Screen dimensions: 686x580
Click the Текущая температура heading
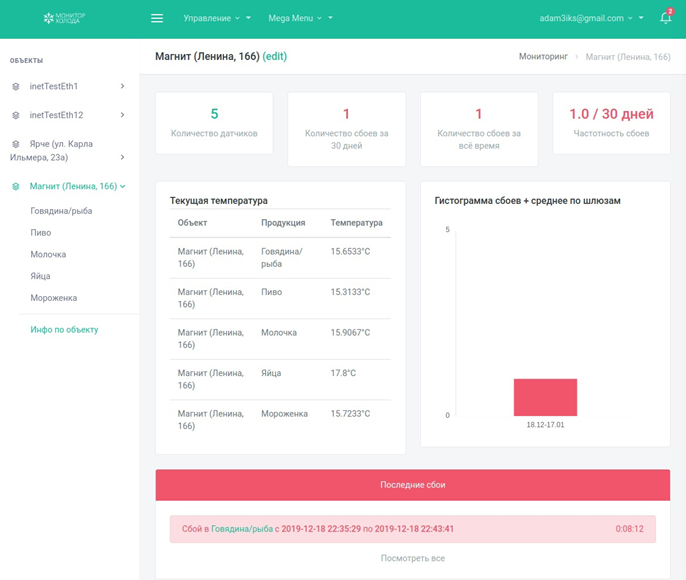[x=219, y=201]
